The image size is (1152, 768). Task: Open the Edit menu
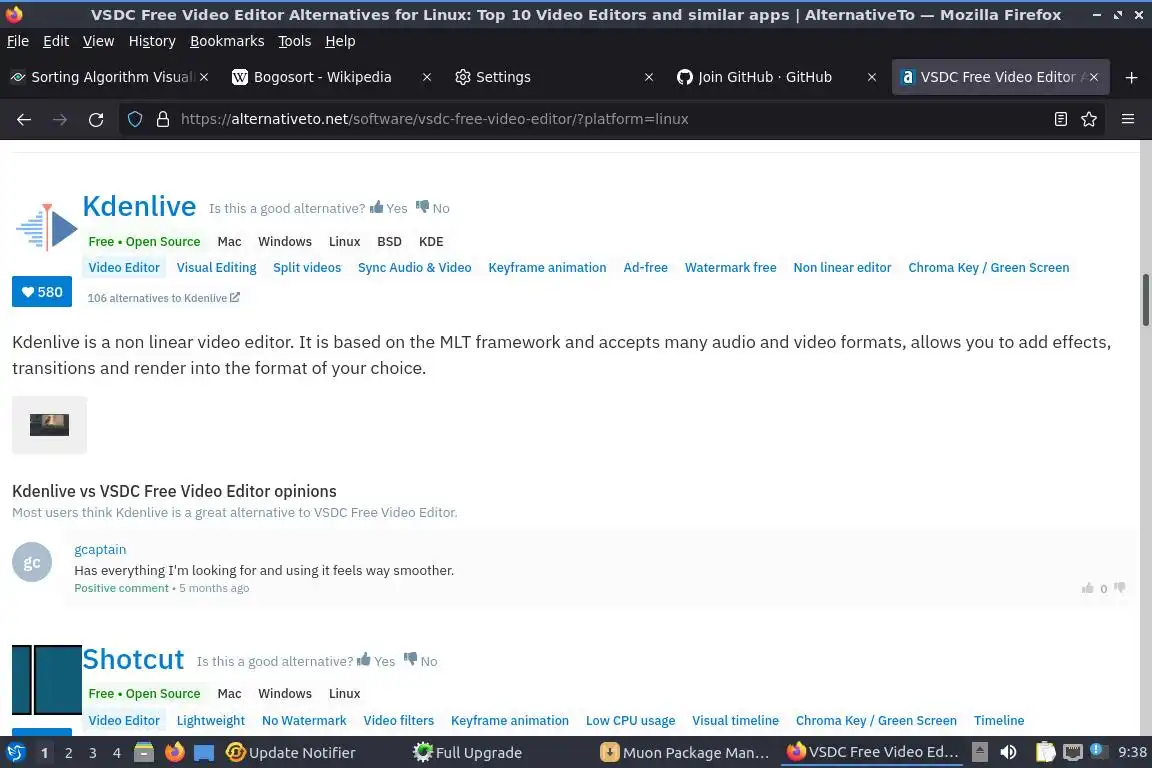56,41
